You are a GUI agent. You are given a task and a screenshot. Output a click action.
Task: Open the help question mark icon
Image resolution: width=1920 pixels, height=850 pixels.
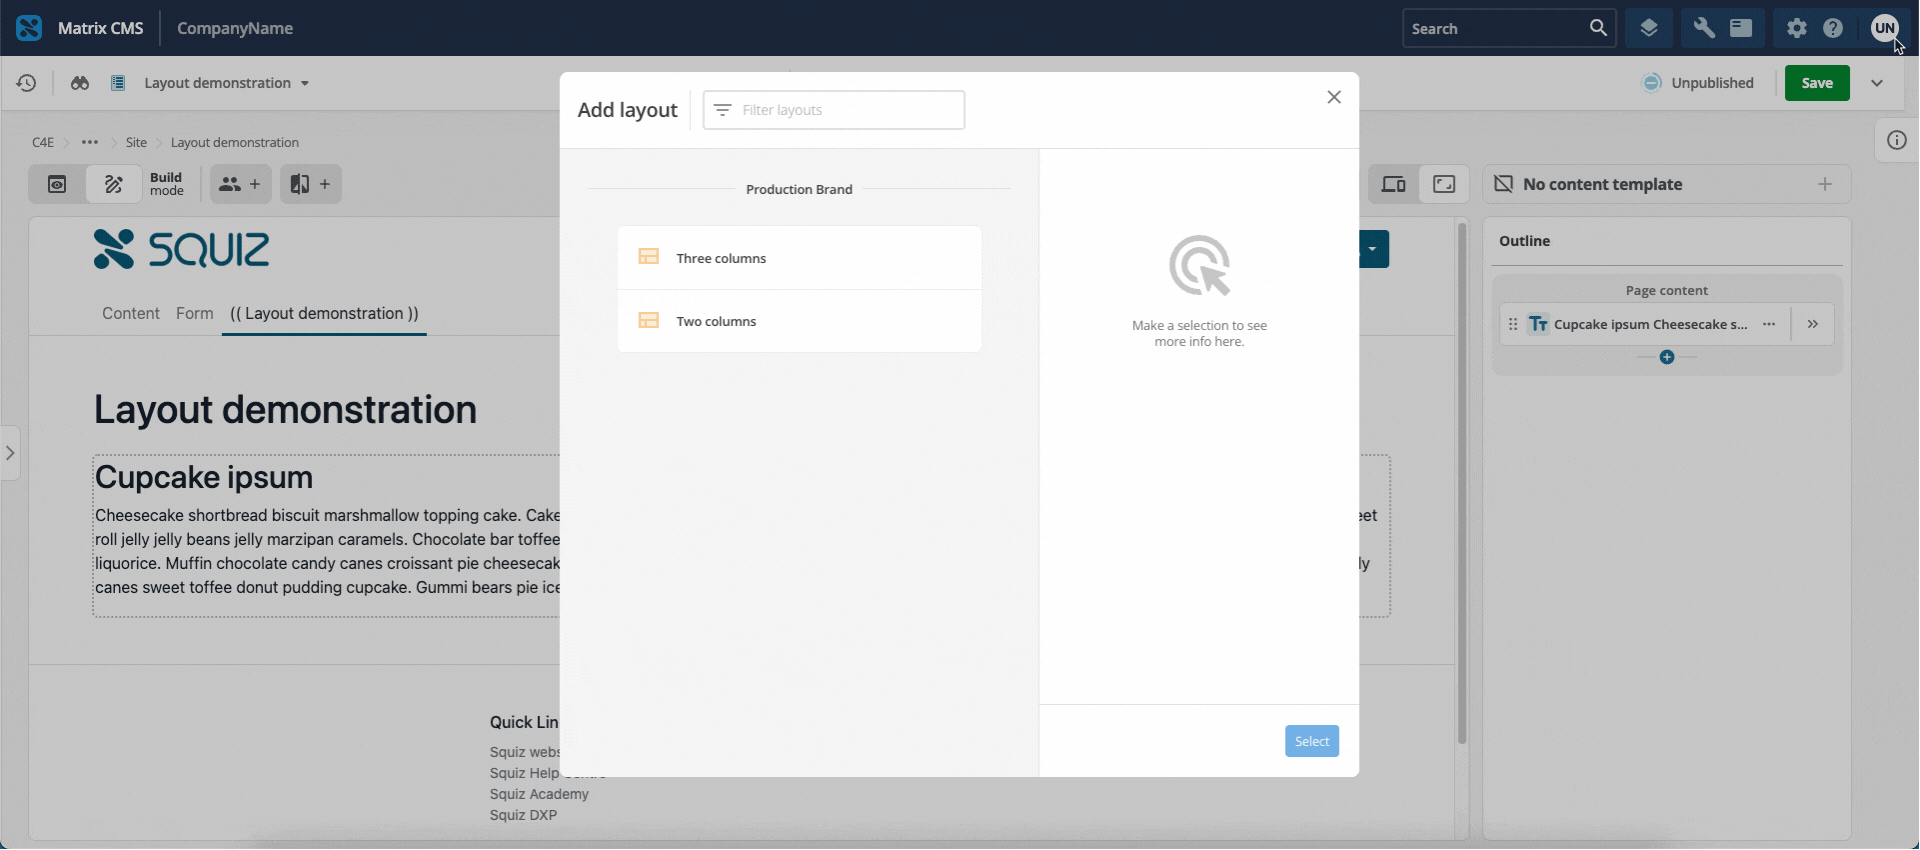(1833, 28)
